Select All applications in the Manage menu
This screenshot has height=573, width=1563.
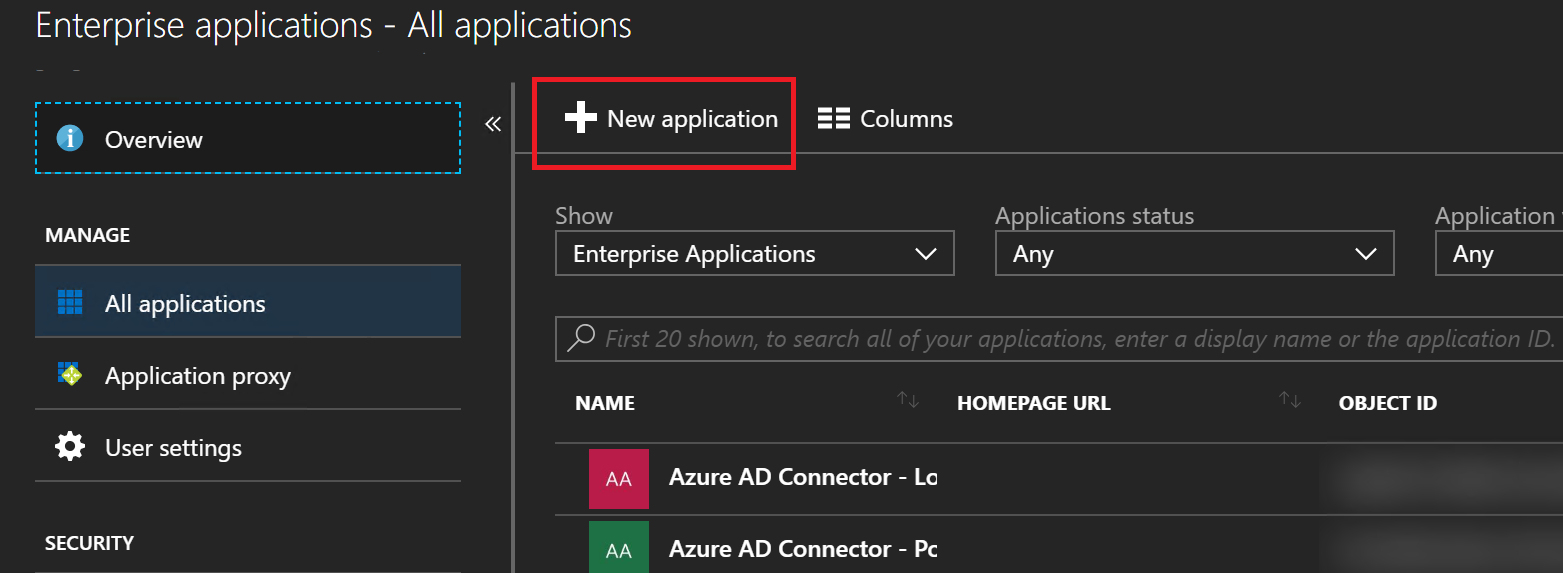[248, 302]
